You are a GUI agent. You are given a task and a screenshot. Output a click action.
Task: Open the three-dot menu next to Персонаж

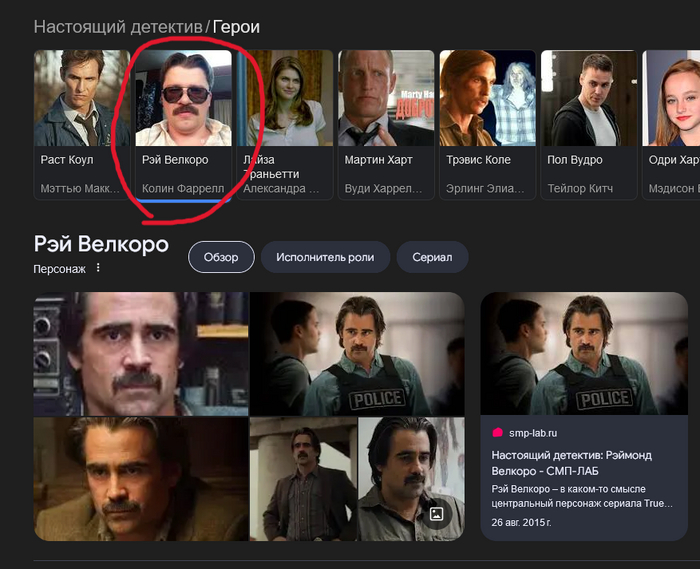point(98,268)
